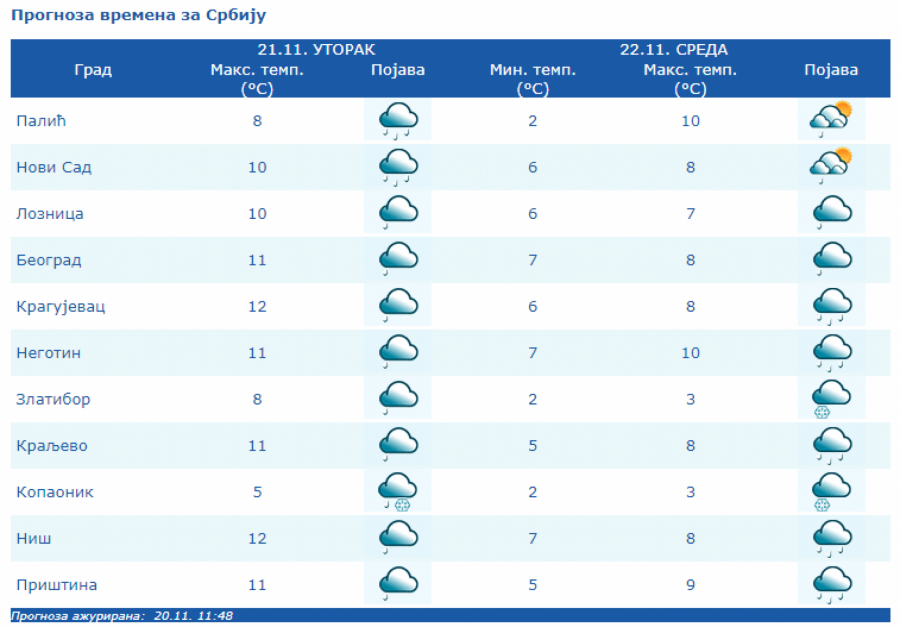Select the Београд city name

click(x=49, y=260)
